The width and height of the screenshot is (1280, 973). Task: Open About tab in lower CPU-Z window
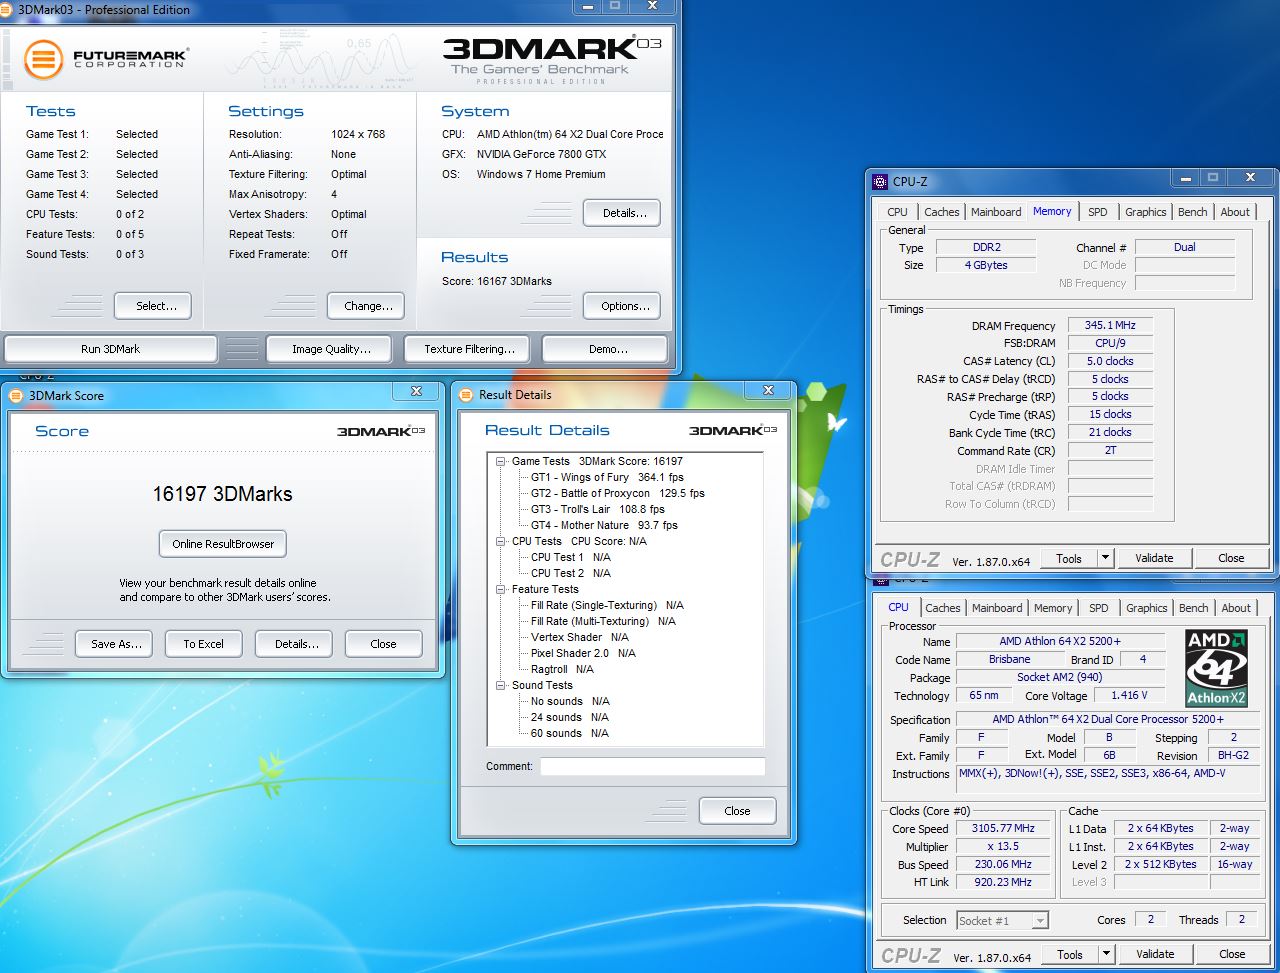click(x=1236, y=608)
